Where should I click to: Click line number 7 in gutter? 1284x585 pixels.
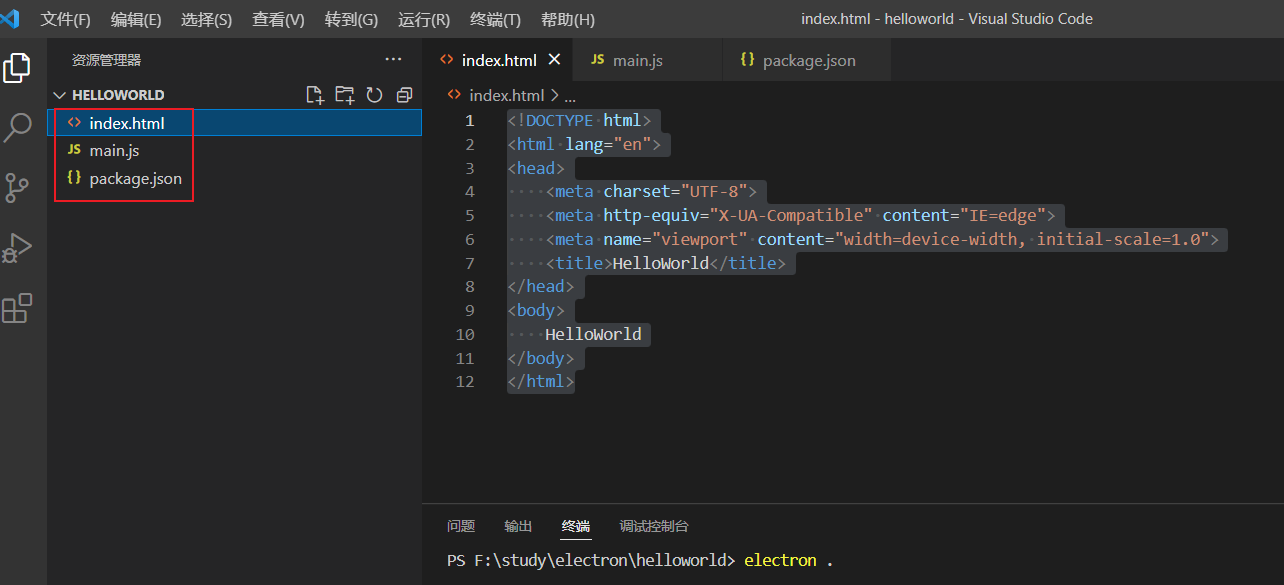pyautogui.click(x=470, y=263)
